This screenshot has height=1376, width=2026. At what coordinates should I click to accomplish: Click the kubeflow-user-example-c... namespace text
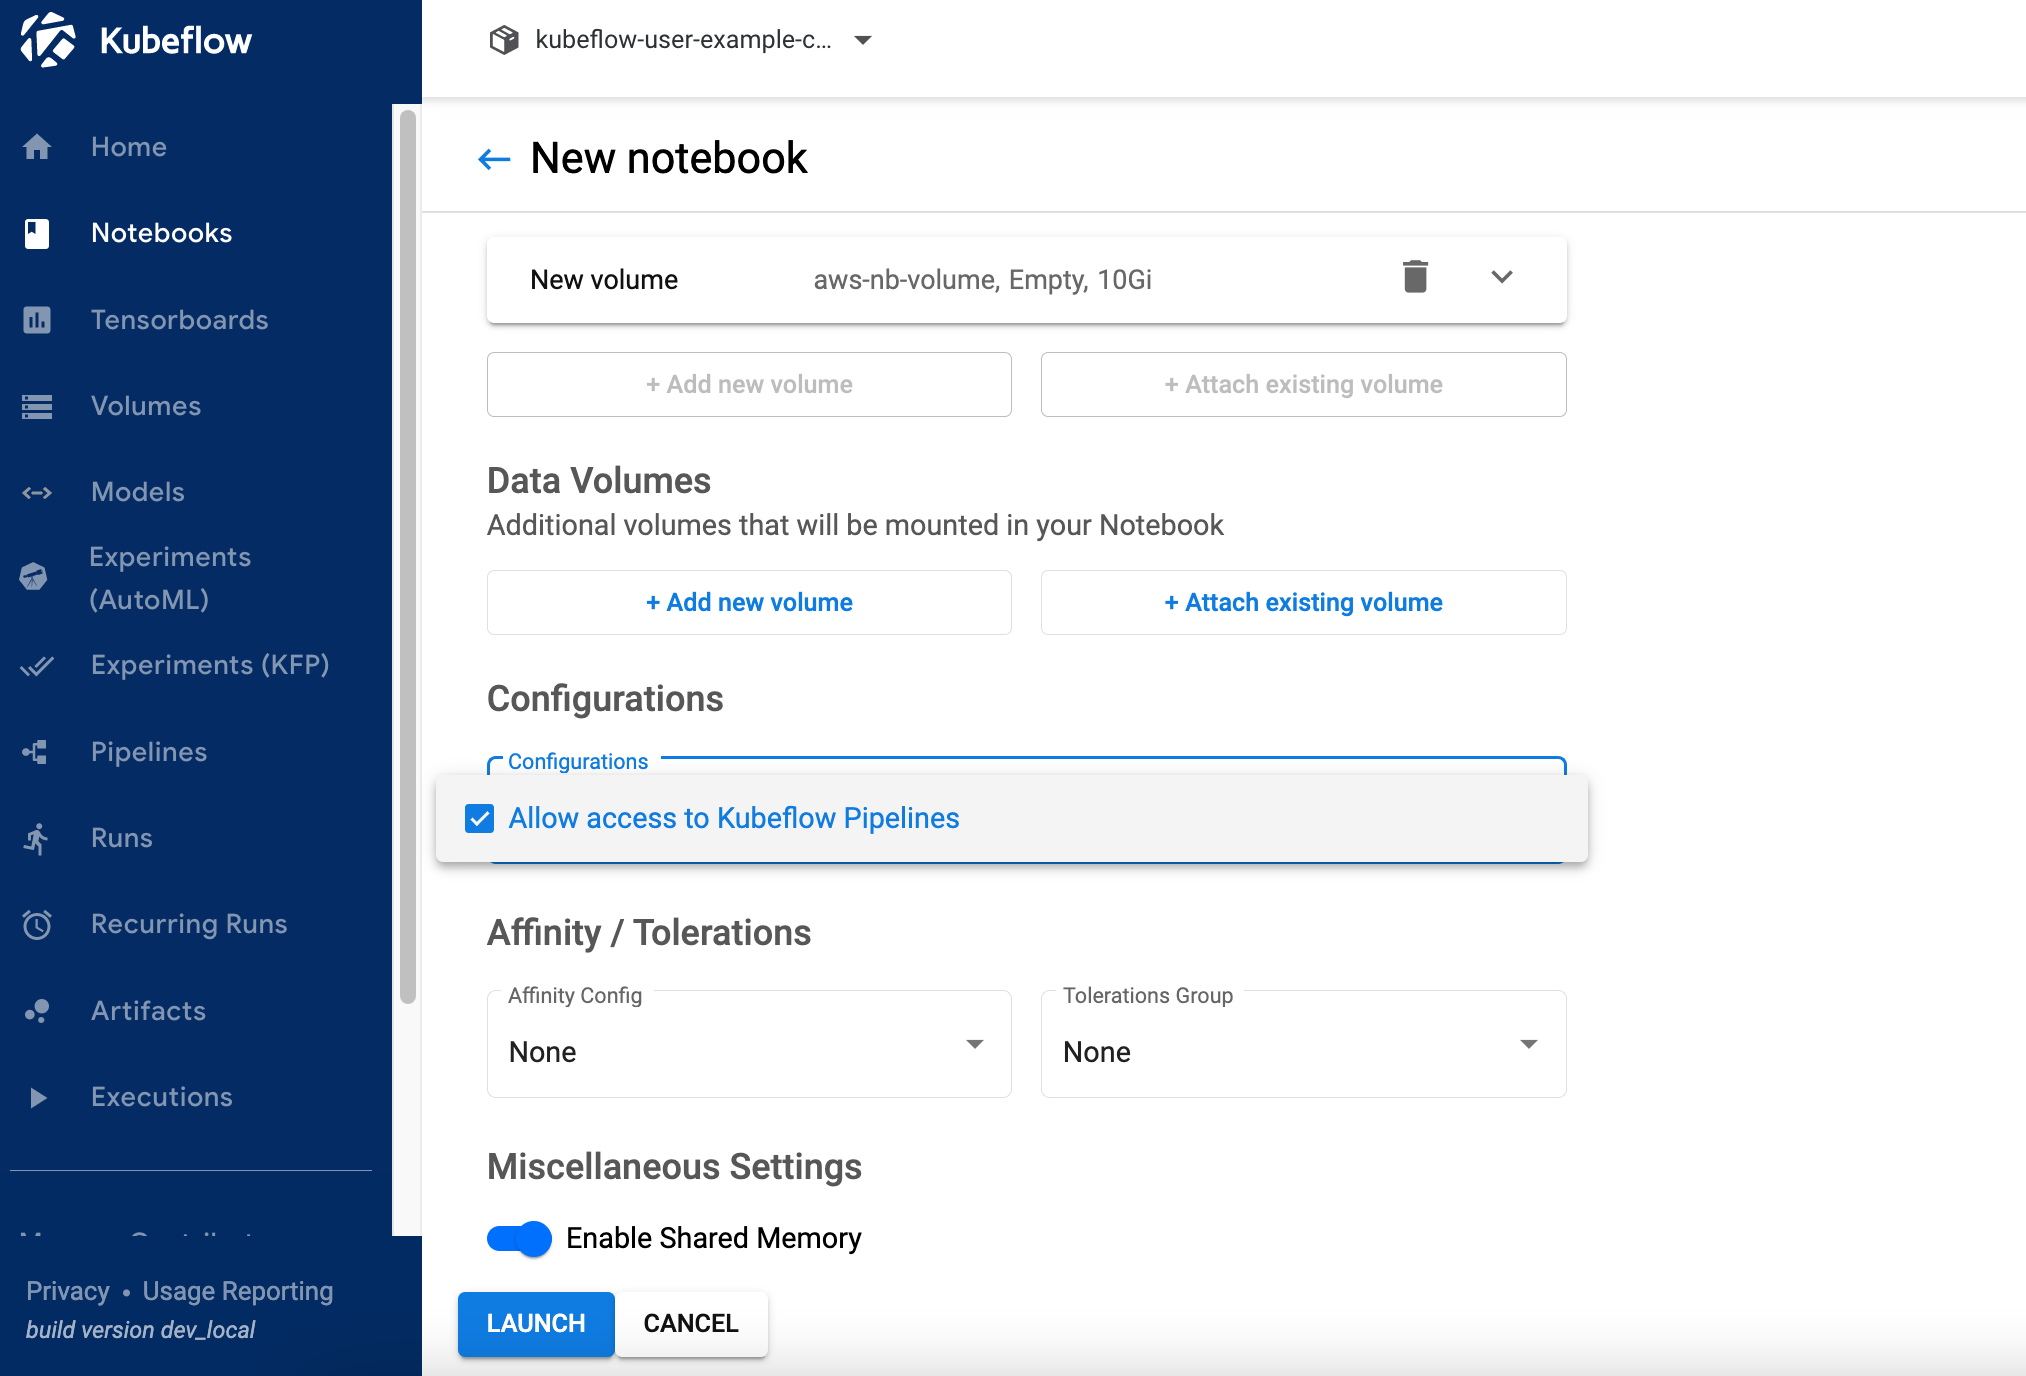click(683, 40)
